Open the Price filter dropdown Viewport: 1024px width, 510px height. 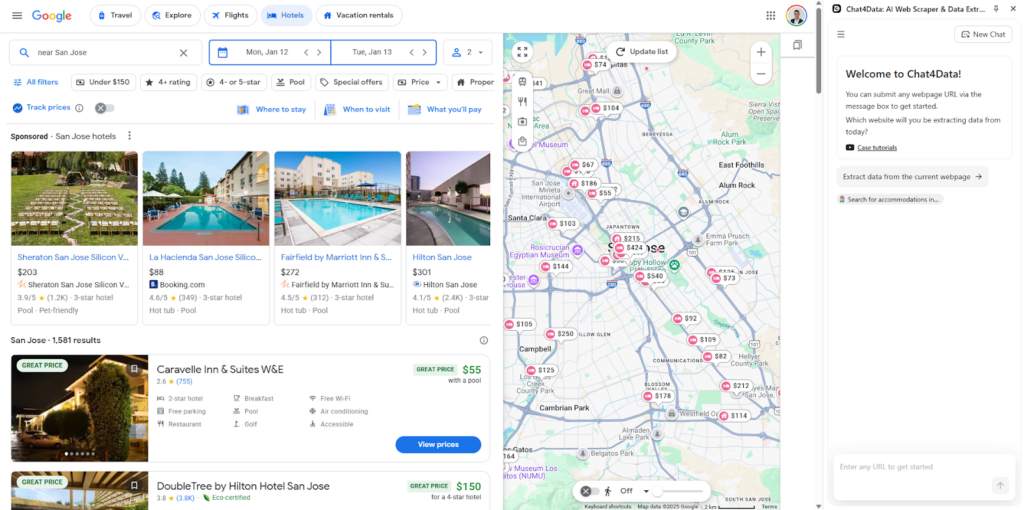(x=420, y=82)
